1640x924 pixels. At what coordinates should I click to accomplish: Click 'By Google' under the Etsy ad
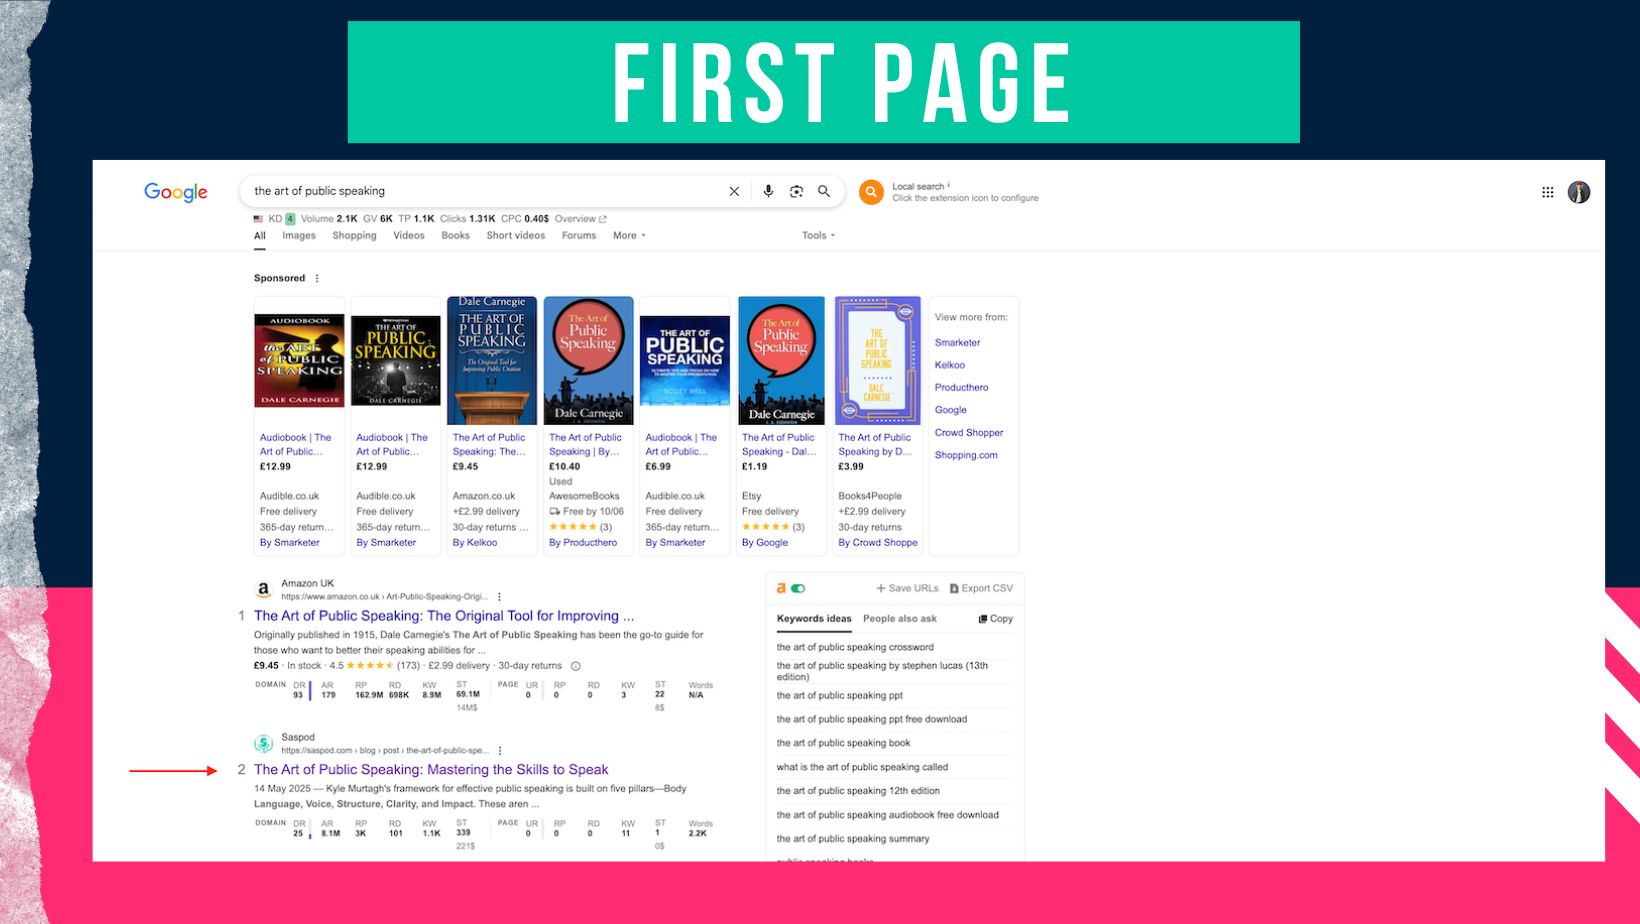765,543
